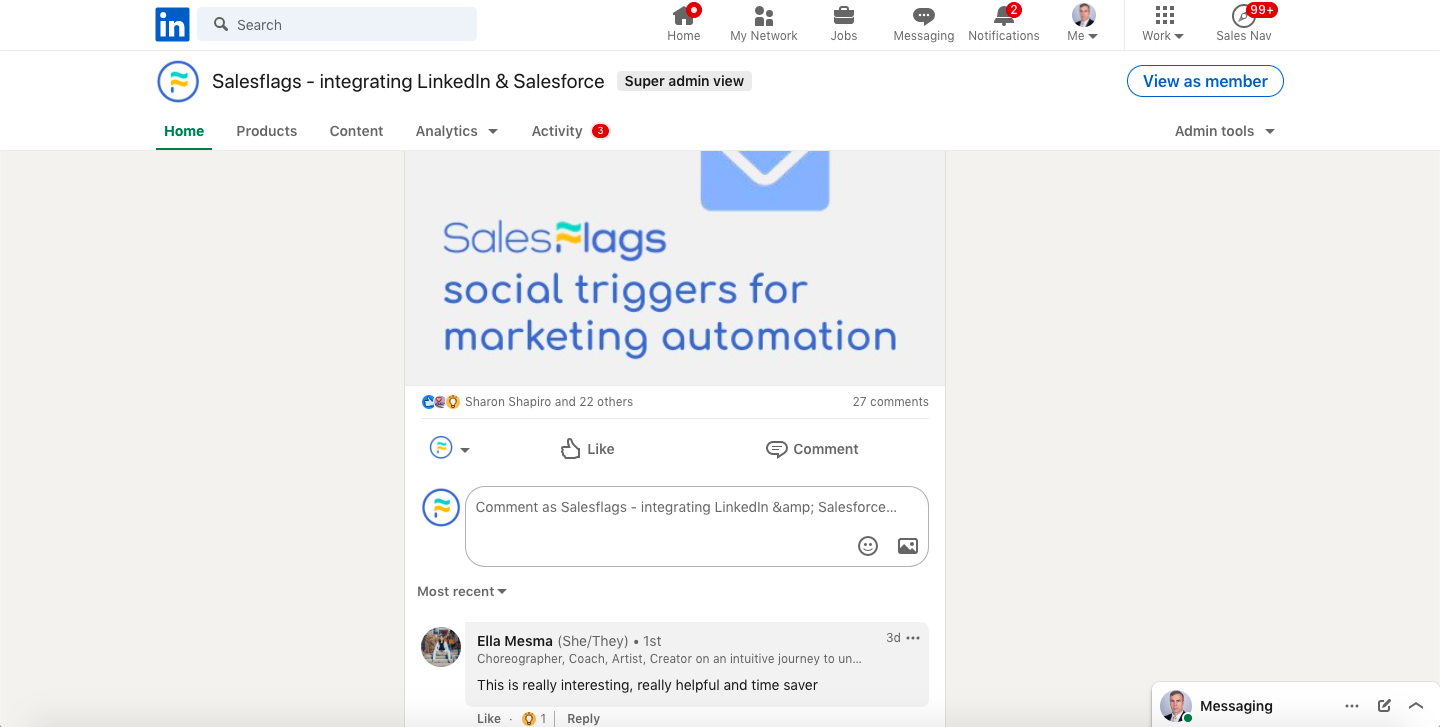Add a photo to the comment
This screenshot has height=727, width=1440.
point(908,546)
